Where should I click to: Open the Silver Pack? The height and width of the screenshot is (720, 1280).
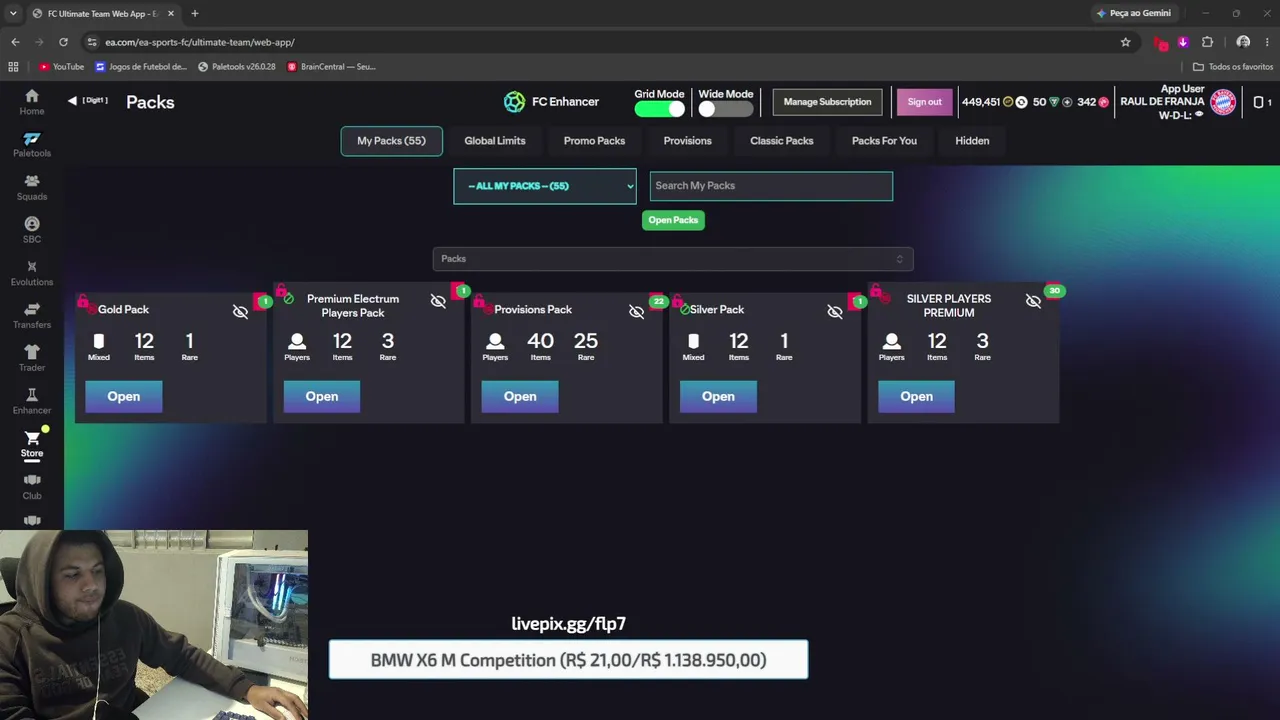(718, 397)
